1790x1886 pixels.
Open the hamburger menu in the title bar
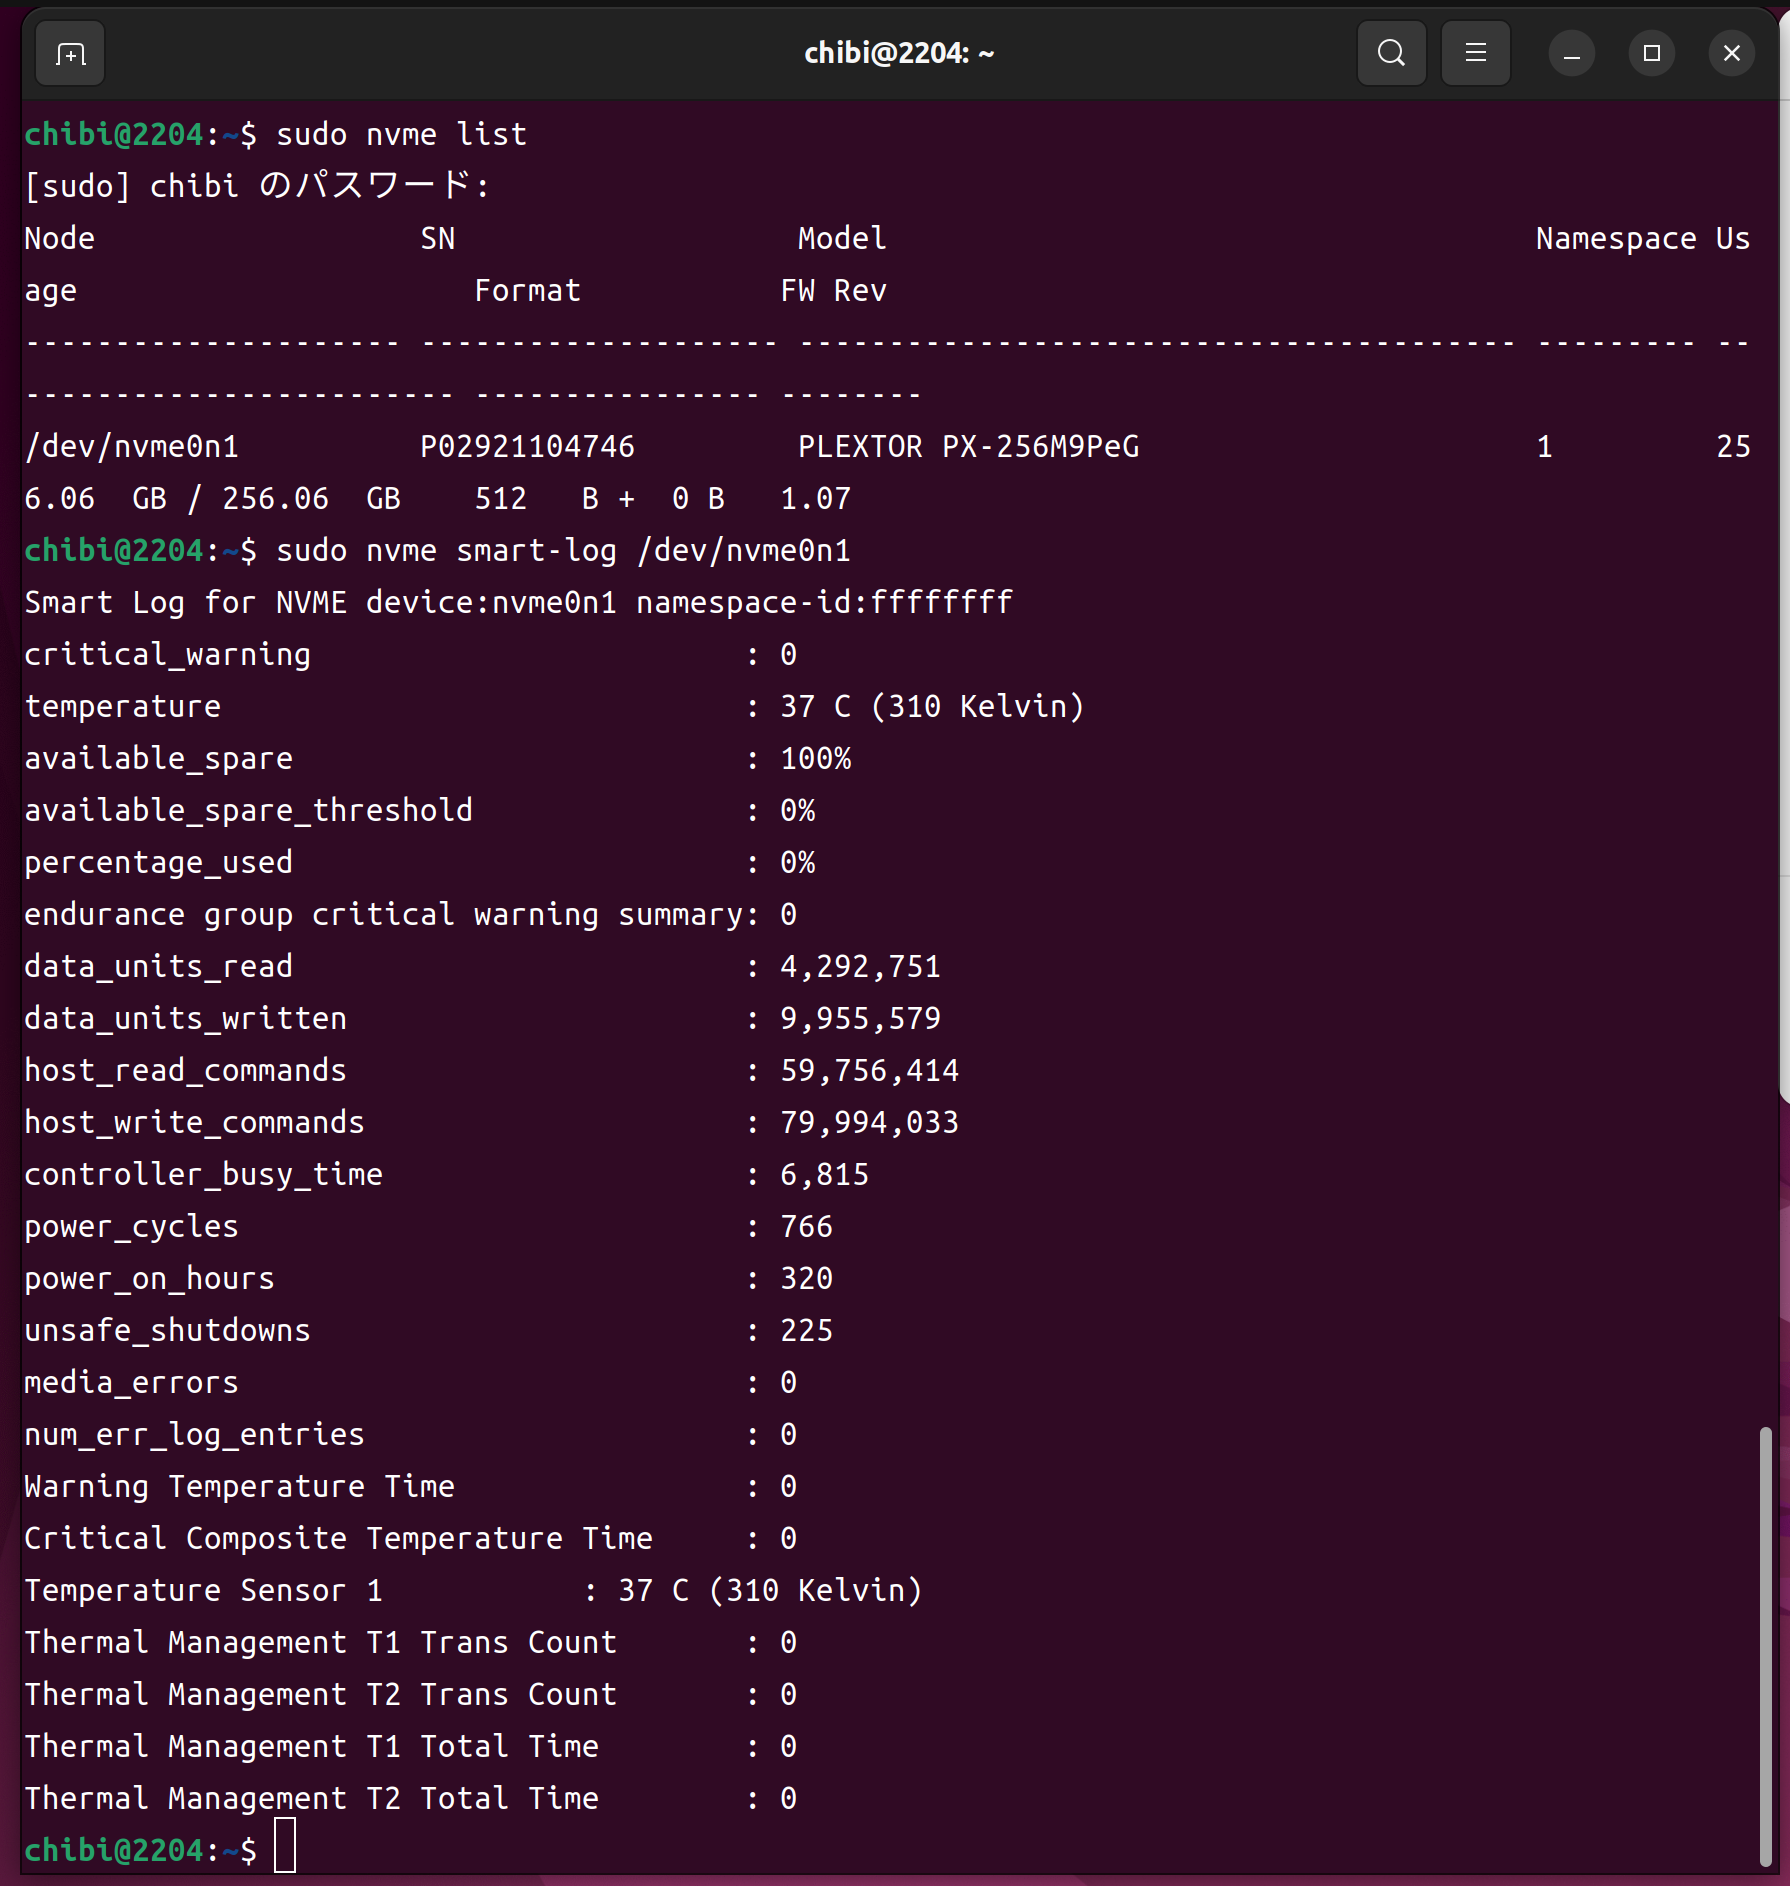pos(1475,54)
